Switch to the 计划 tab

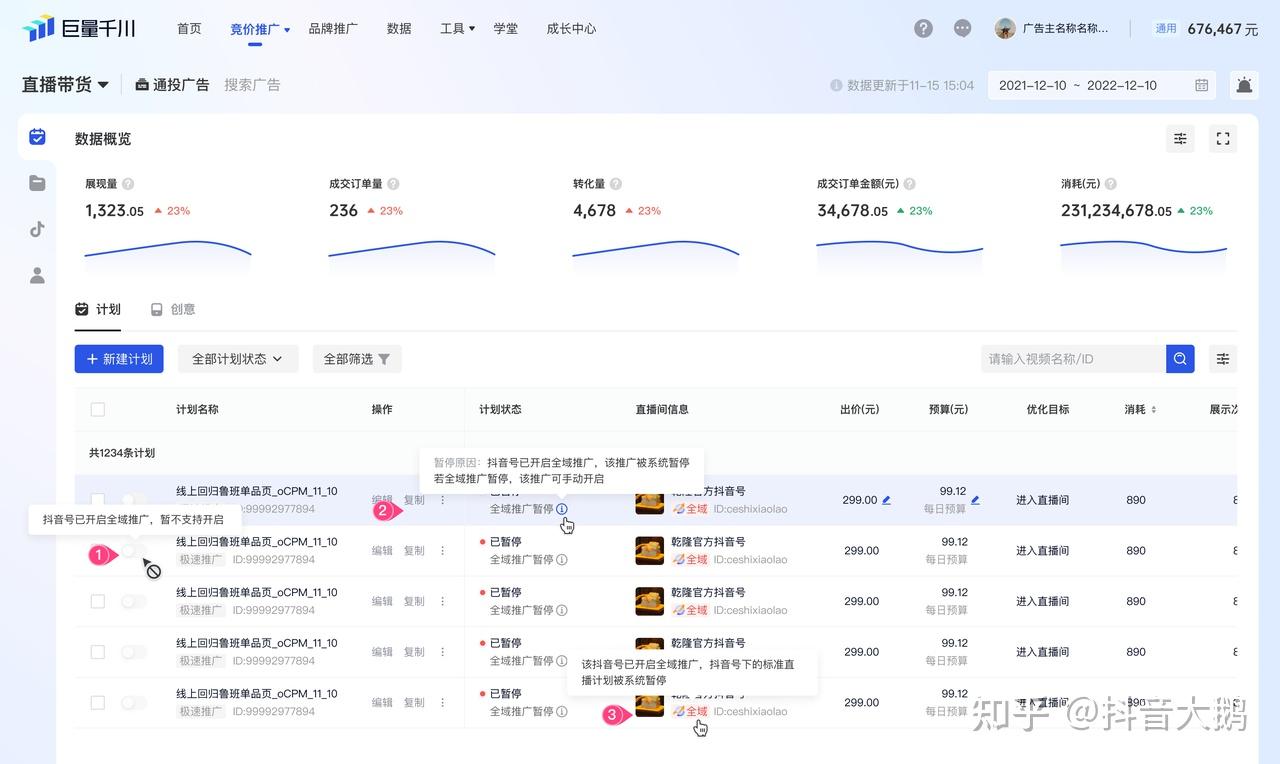98,310
